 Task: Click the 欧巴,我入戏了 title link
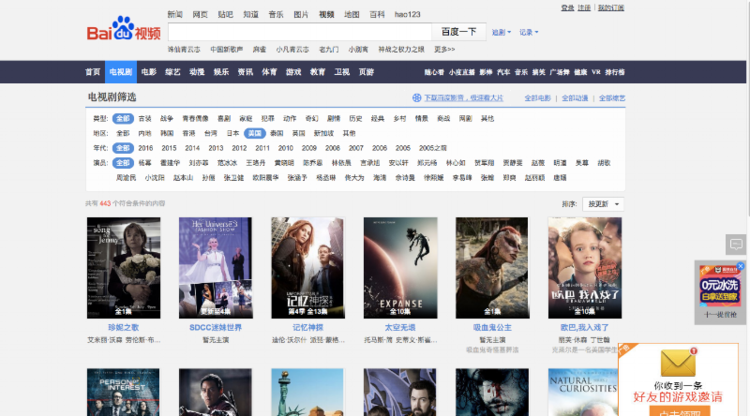point(585,328)
